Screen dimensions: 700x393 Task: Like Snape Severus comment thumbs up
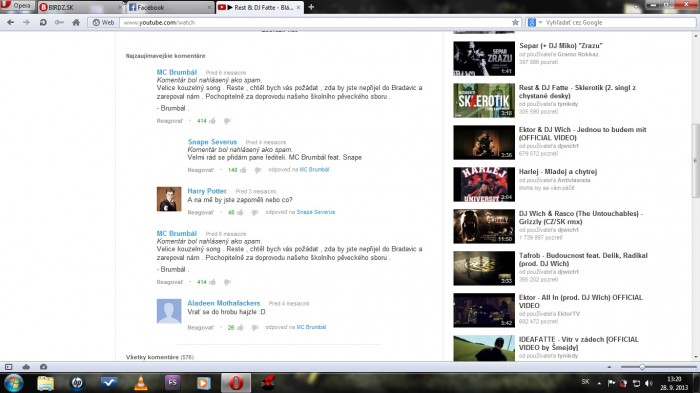tap(243, 170)
